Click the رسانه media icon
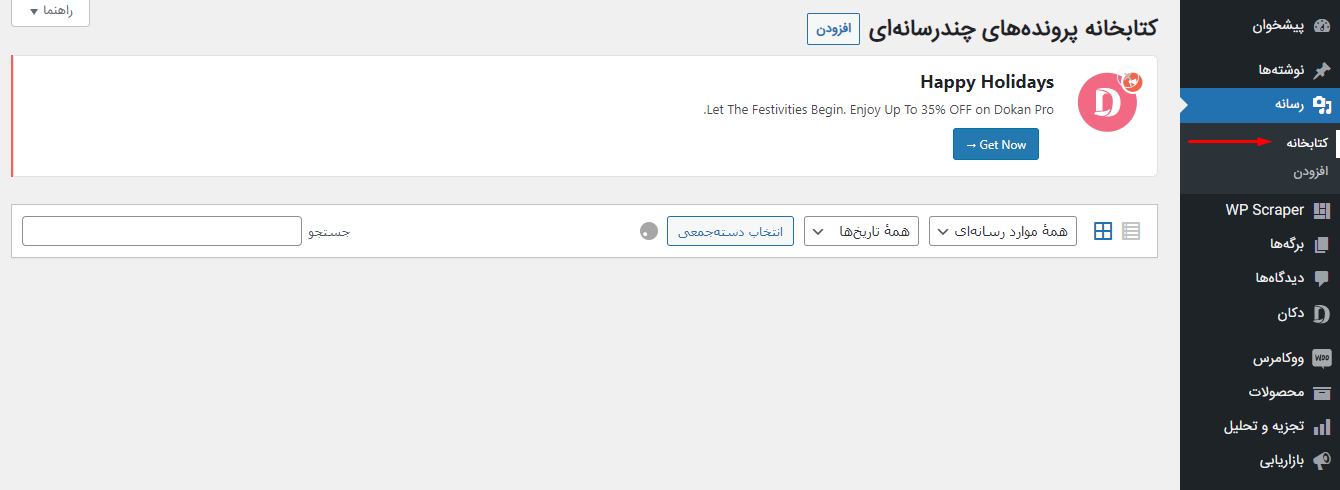Image resolution: width=1340 pixels, height=490 pixels. (1321, 104)
